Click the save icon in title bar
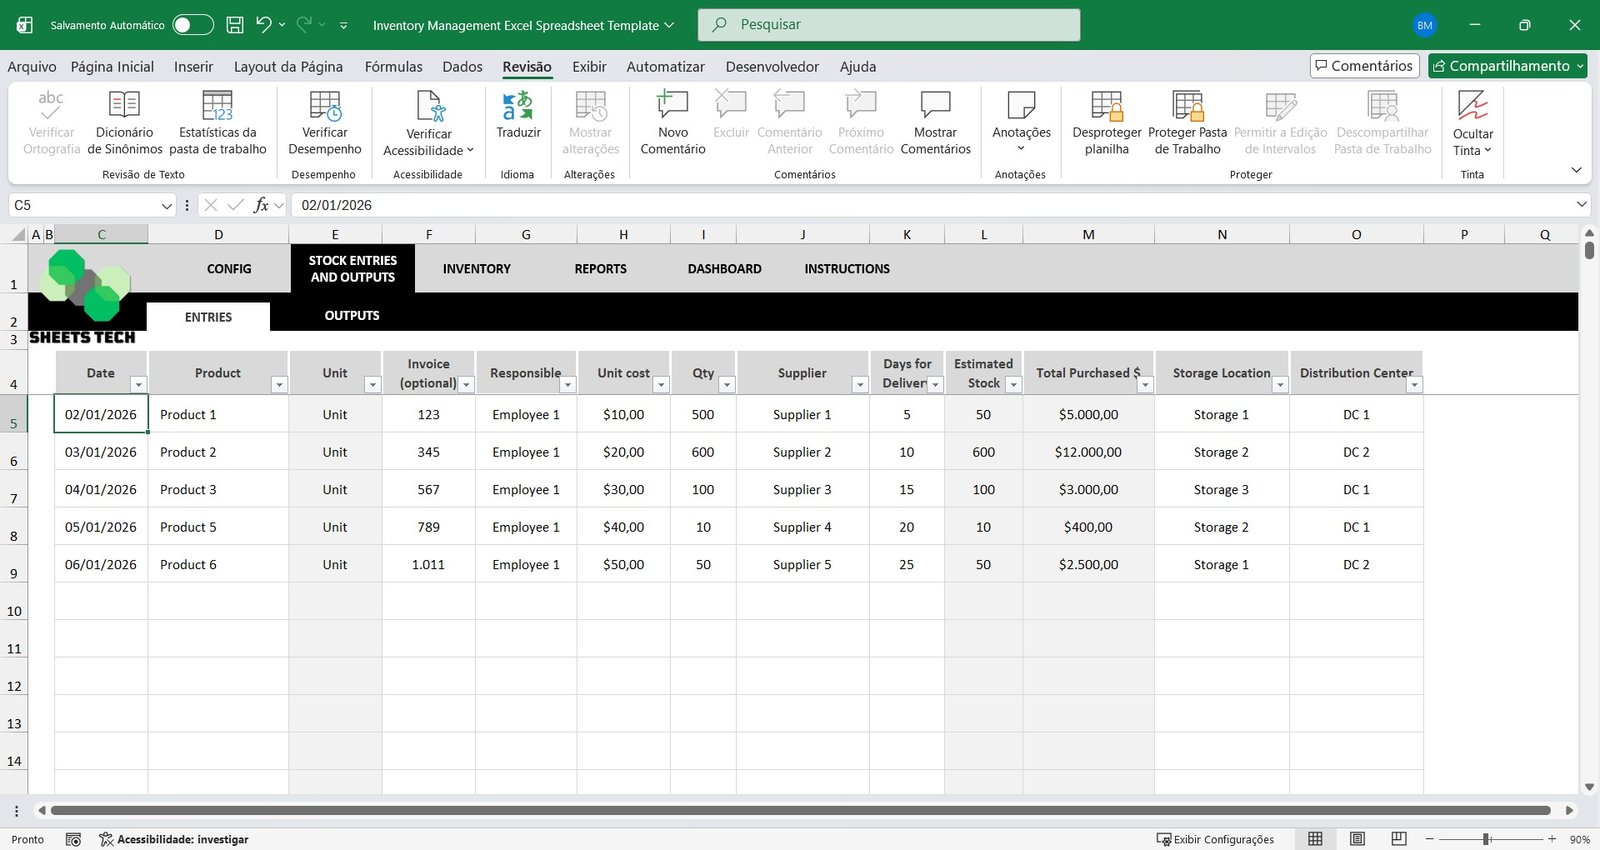Image resolution: width=1600 pixels, height=850 pixels. pyautogui.click(x=235, y=25)
